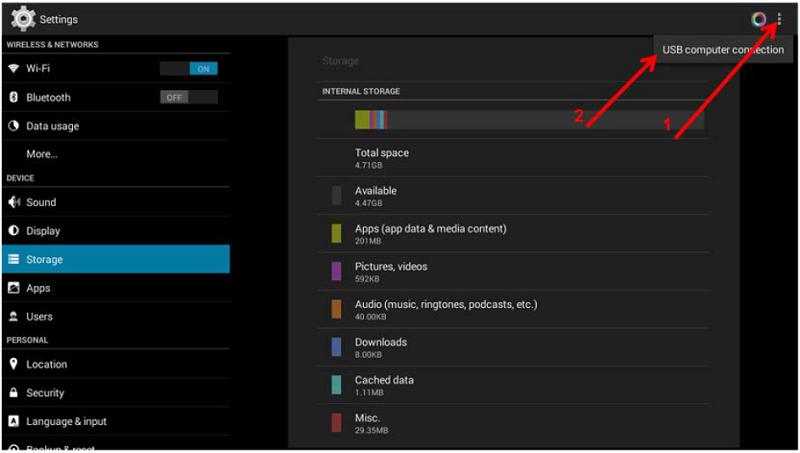
Task: Click the Settings gear icon in title bar
Action: (22, 19)
